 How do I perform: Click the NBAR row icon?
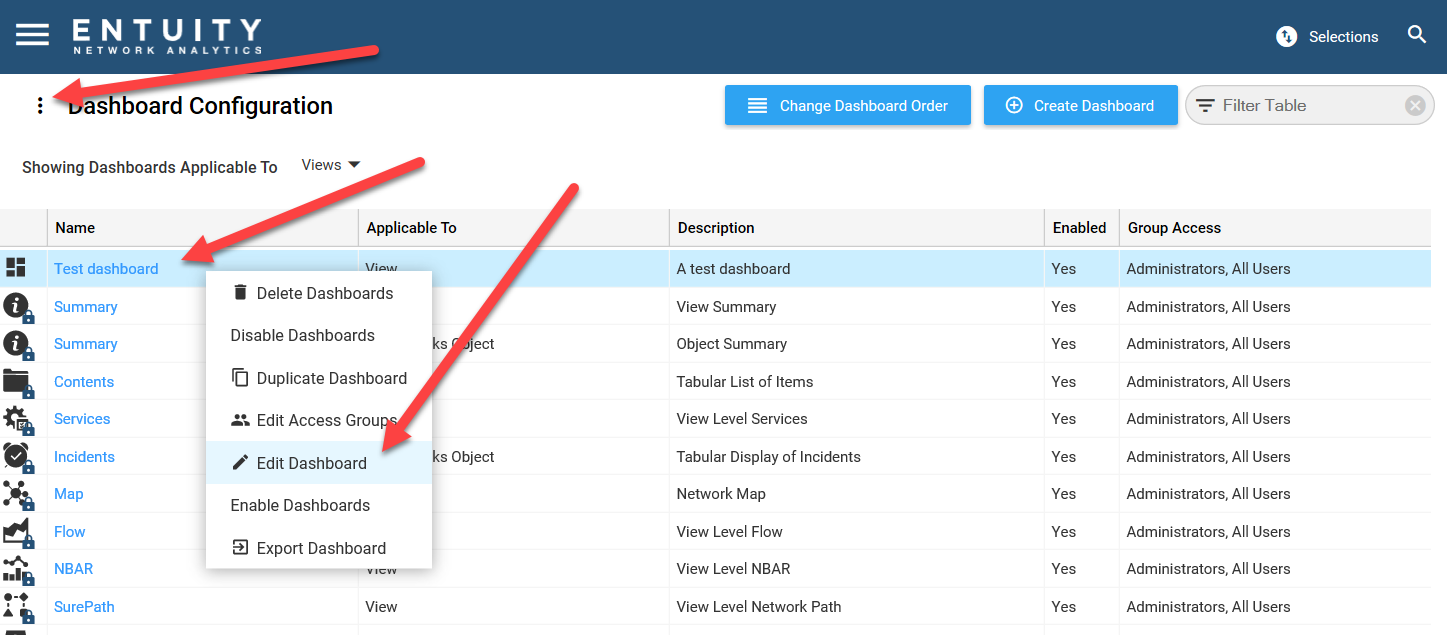pos(18,569)
